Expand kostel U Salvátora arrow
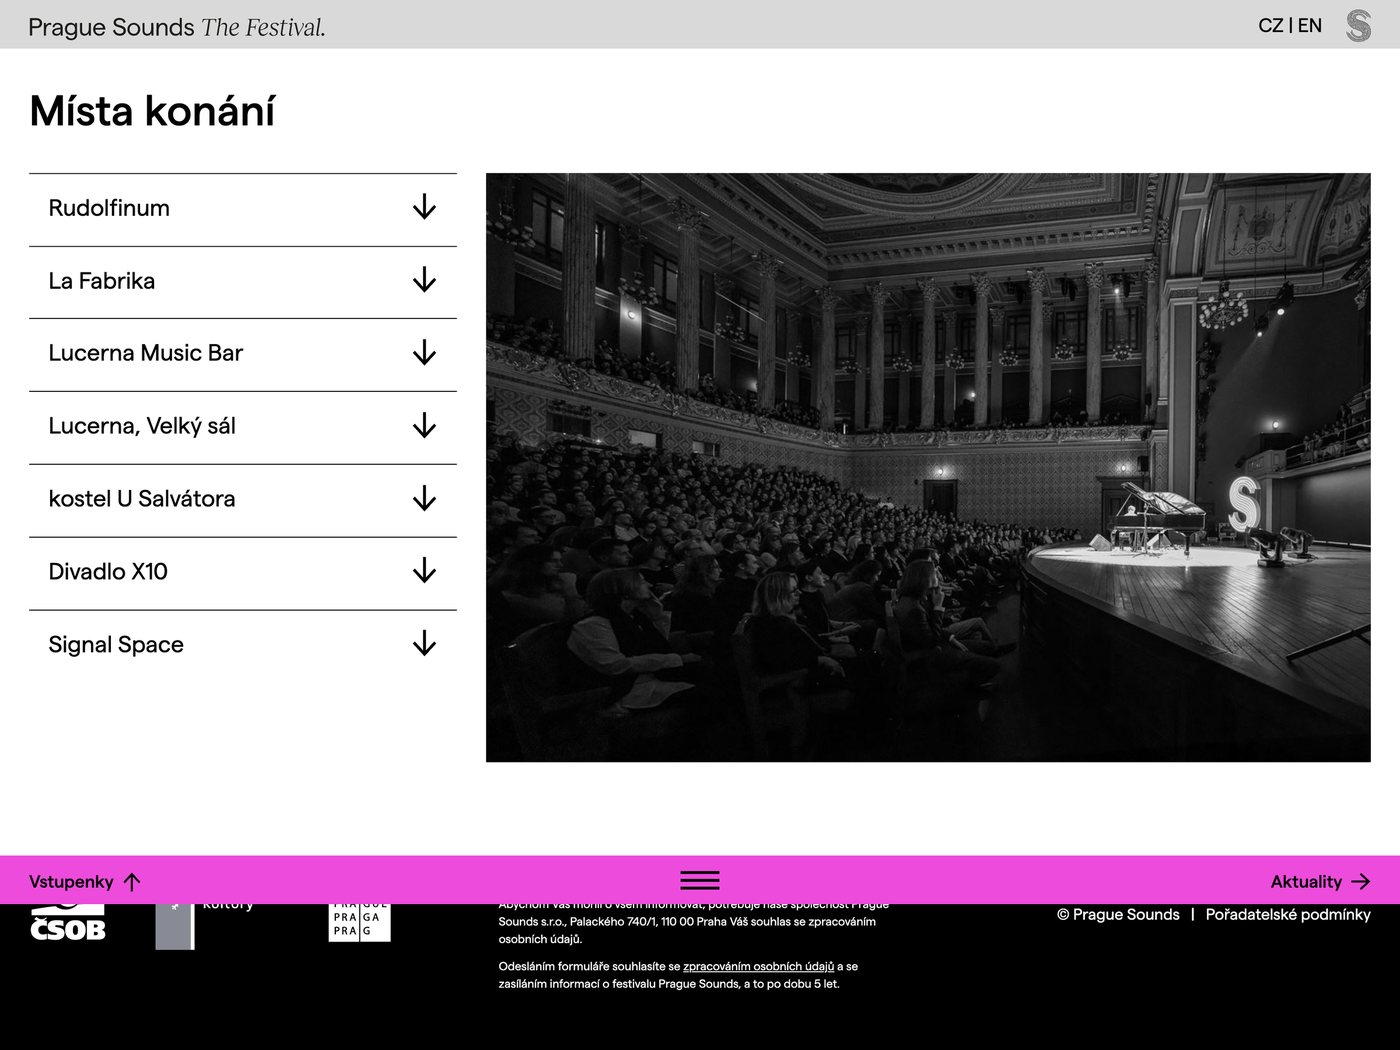The width and height of the screenshot is (1400, 1050). point(424,499)
